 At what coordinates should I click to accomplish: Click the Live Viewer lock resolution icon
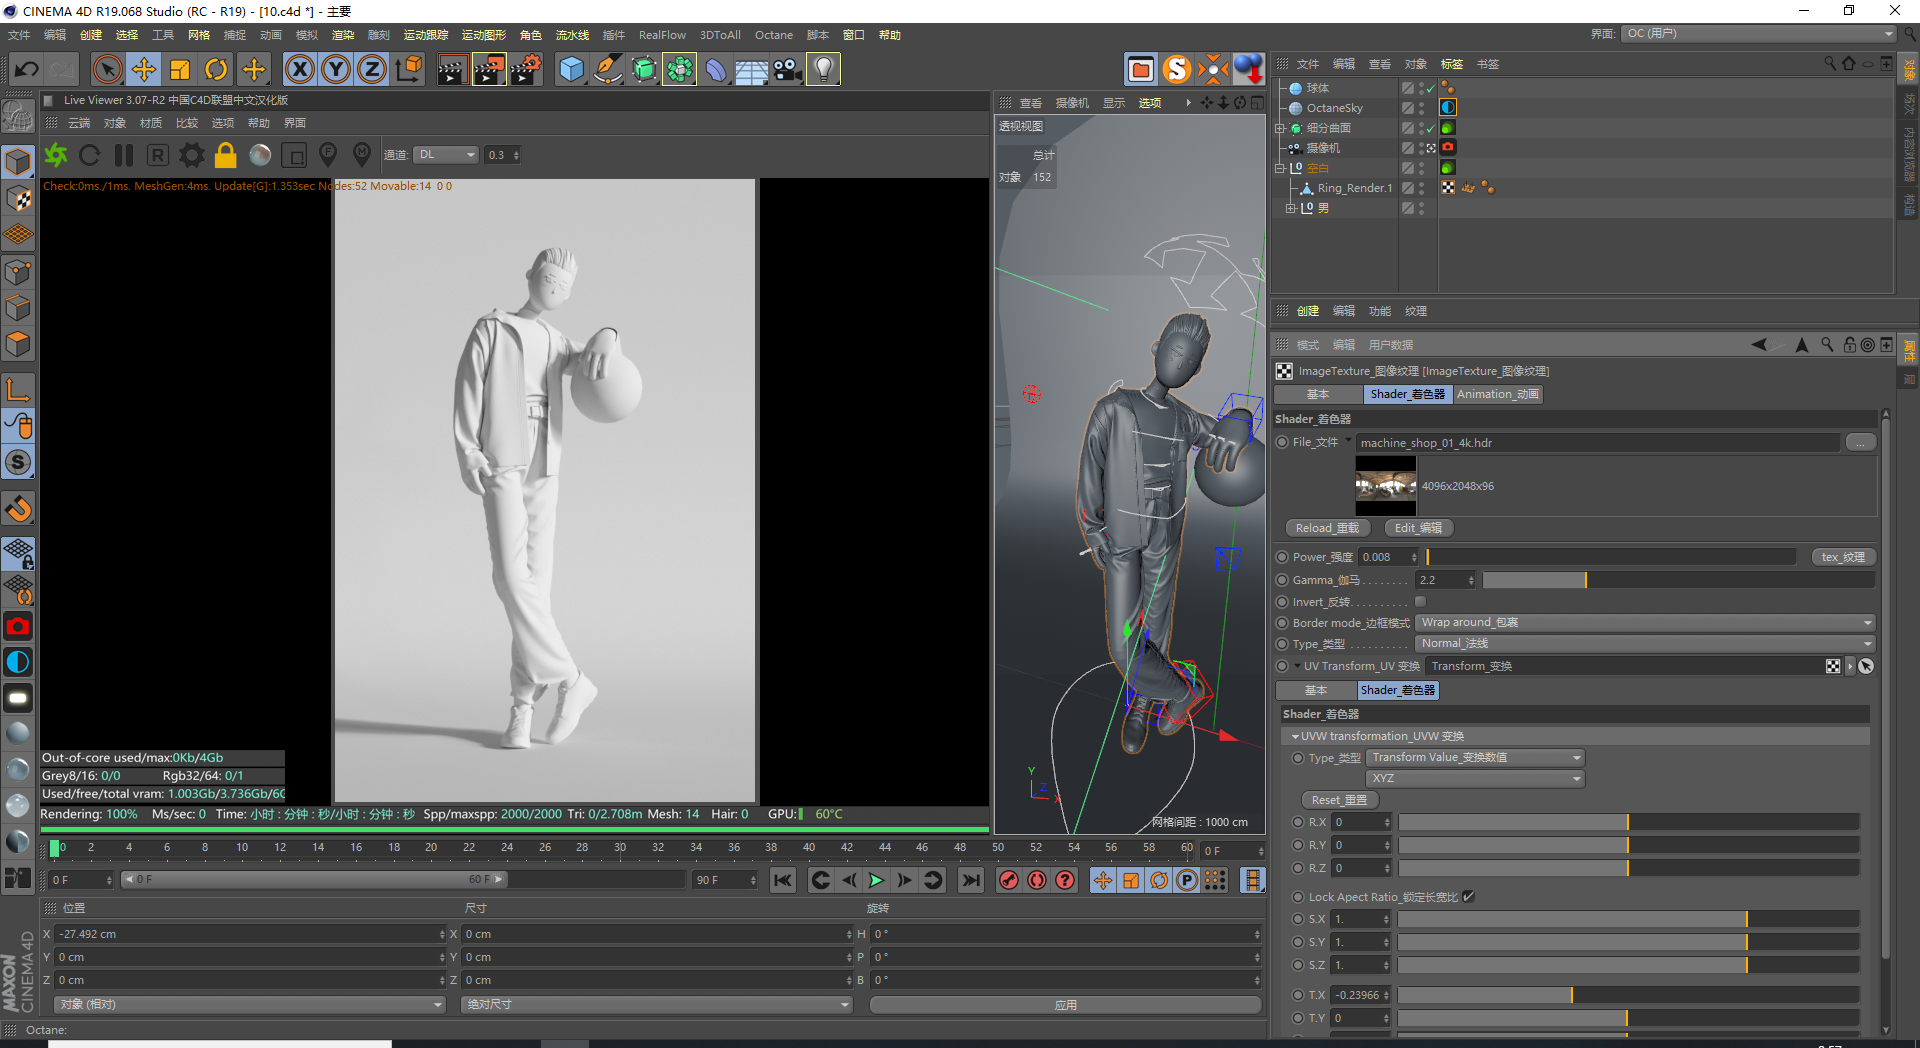226,155
